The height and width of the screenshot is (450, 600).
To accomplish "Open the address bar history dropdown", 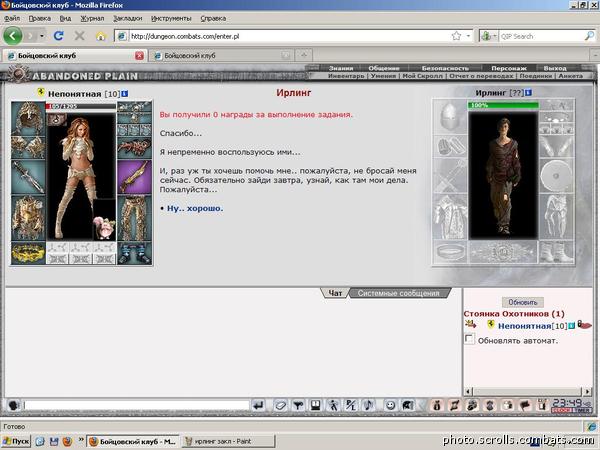I will point(468,36).
